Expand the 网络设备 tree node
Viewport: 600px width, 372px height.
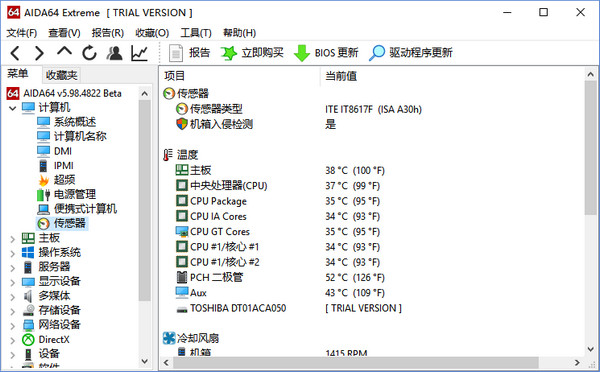click(13, 326)
